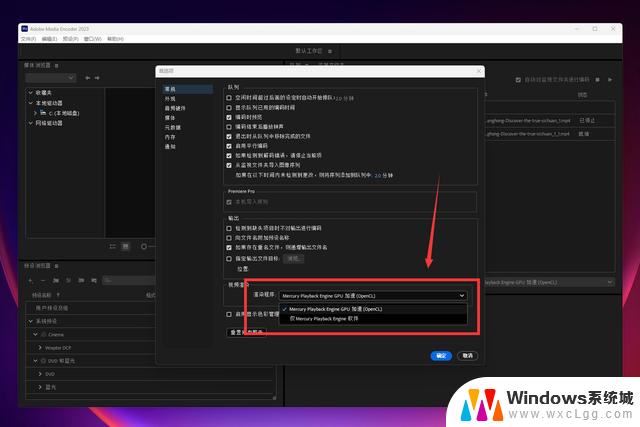Expand the Wraptor DCP preset group
Screen dimensions: 640x427
pyautogui.click(x=40, y=347)
